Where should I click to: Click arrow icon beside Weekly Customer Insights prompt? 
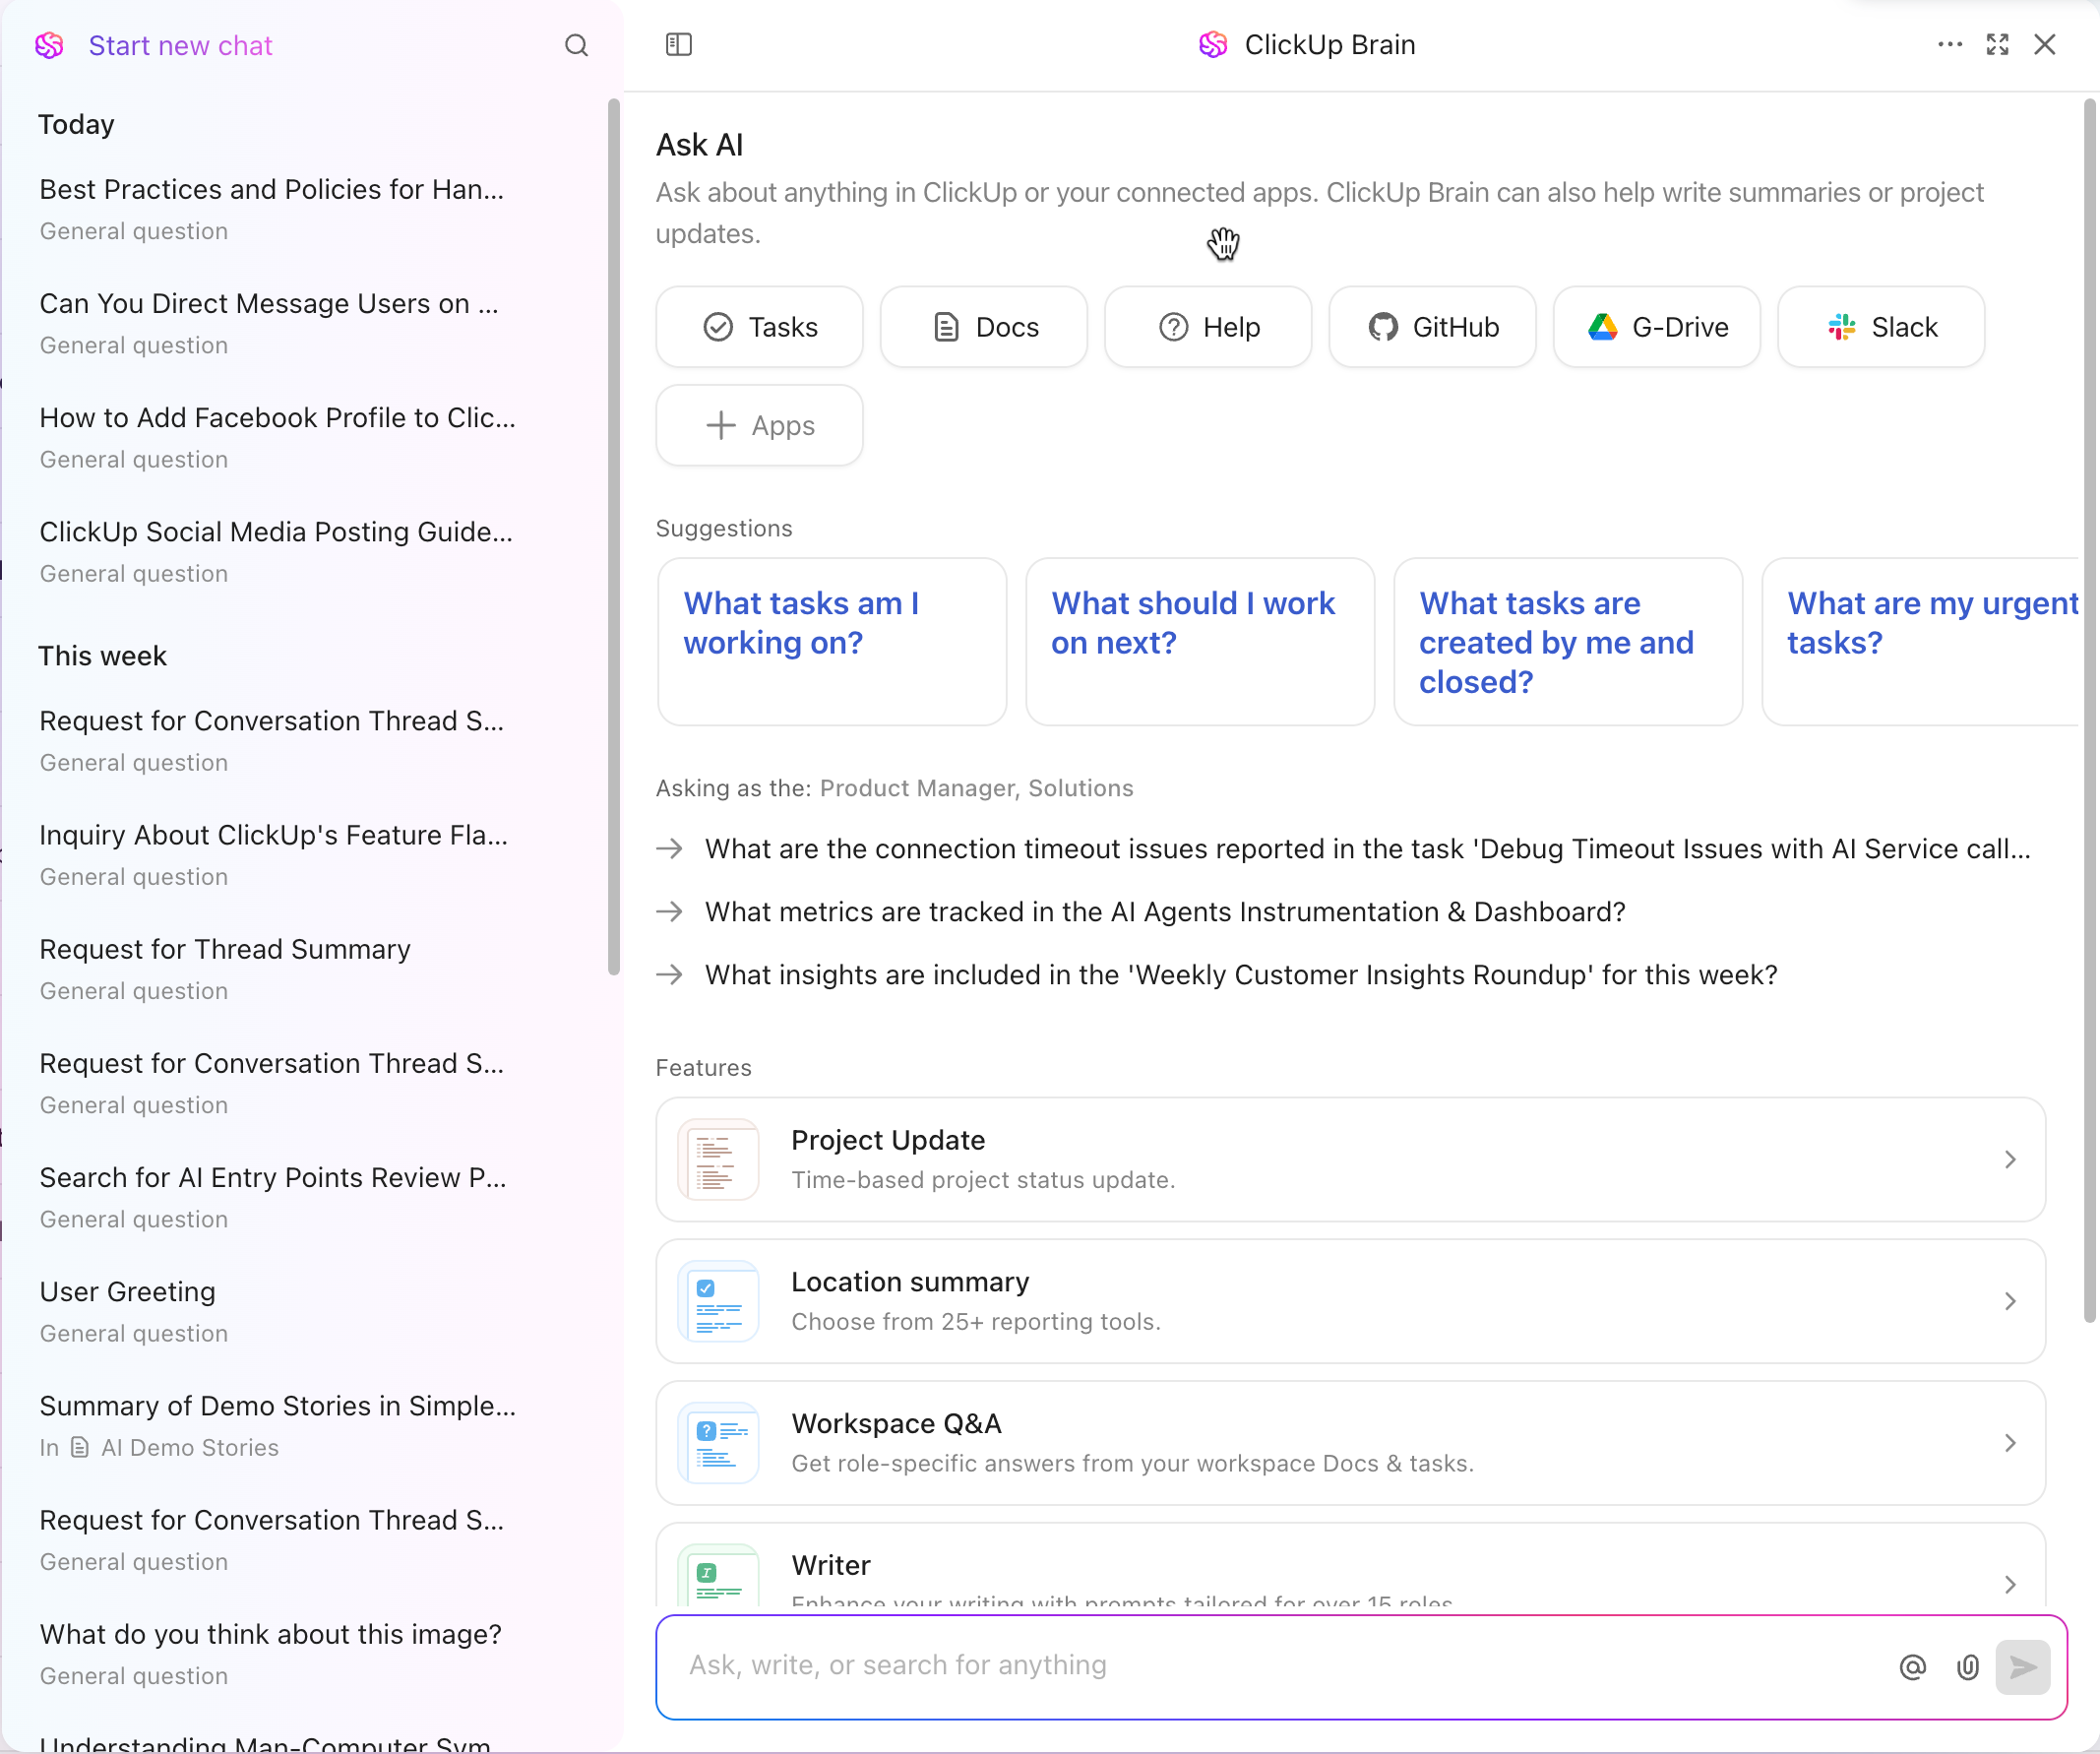[670, 975]
